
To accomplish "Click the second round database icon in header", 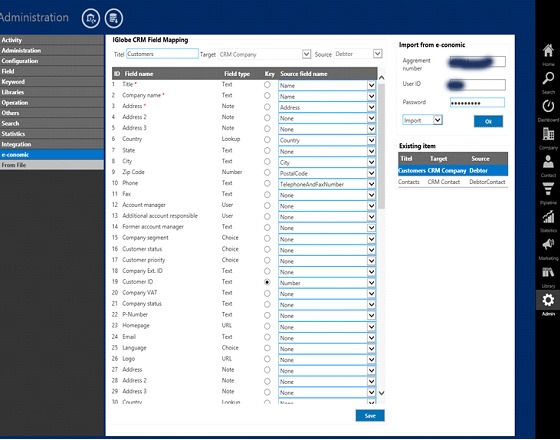I will 114,18.
